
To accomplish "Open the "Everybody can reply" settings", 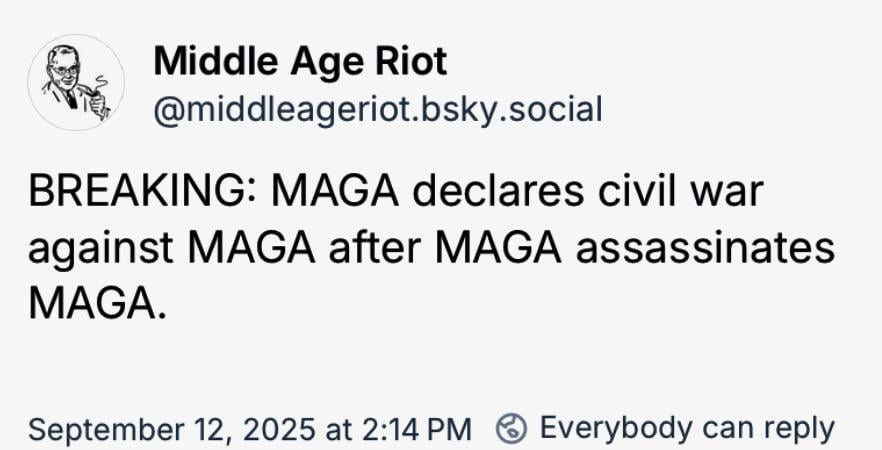I will (686, 428).
